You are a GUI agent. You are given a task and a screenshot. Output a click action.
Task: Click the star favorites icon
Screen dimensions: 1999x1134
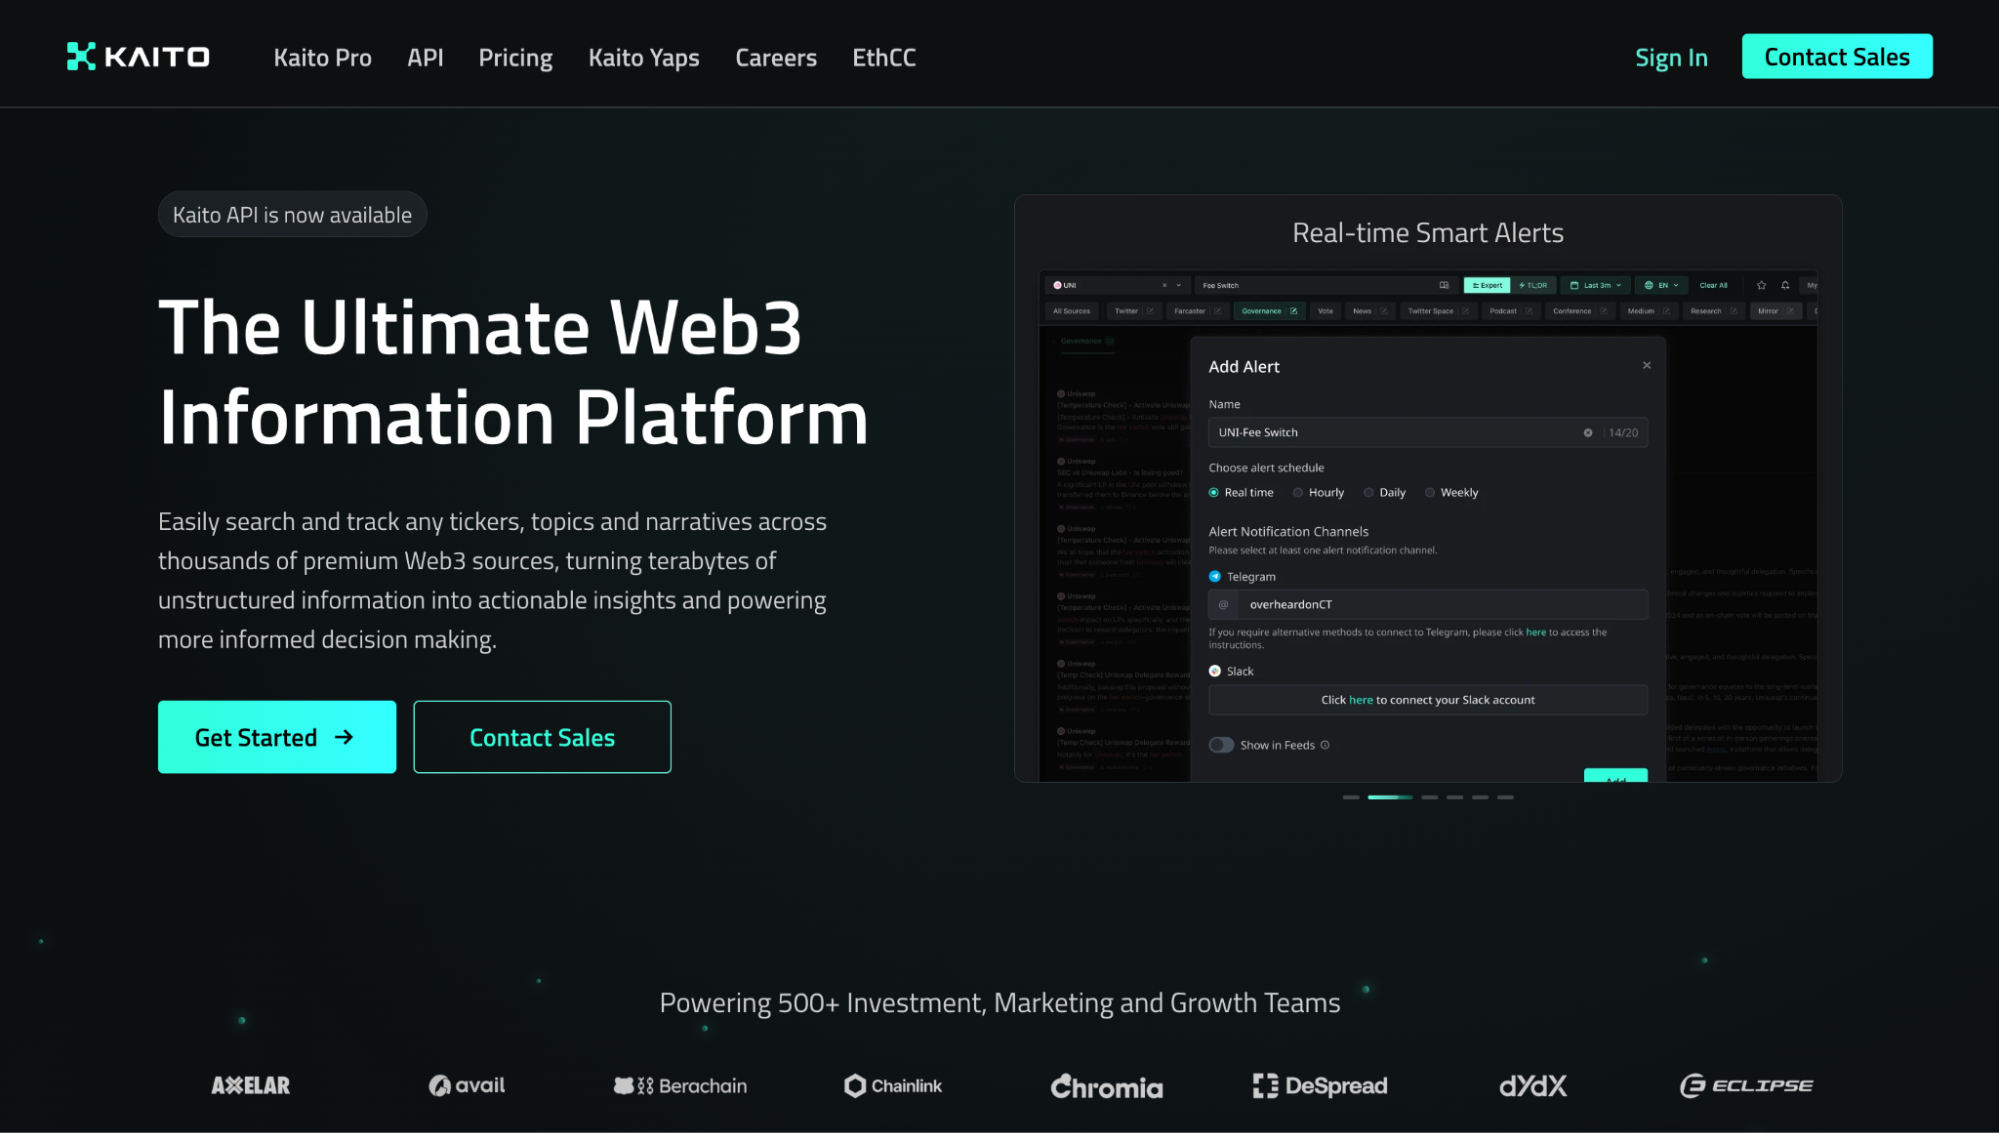1761,286
